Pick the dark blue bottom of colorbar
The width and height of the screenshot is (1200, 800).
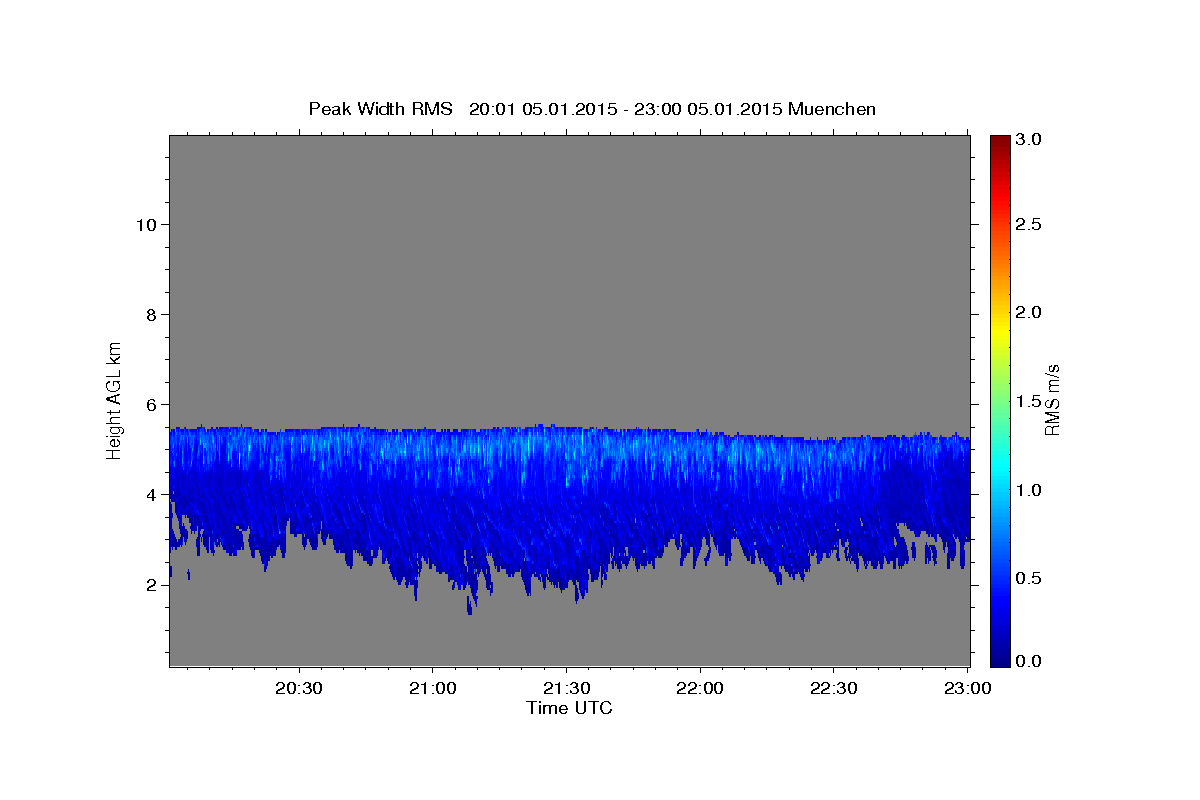(x=999, y=658)
